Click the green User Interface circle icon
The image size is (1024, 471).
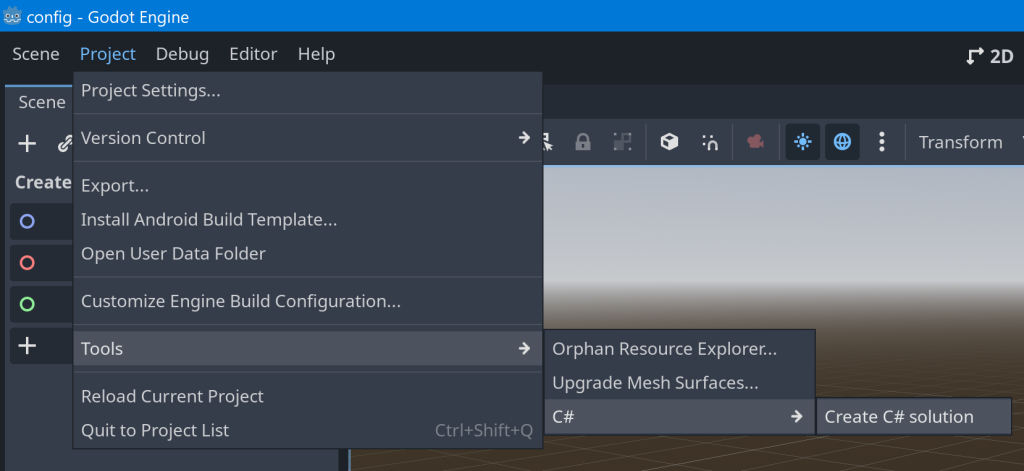[x=27, y=304]
